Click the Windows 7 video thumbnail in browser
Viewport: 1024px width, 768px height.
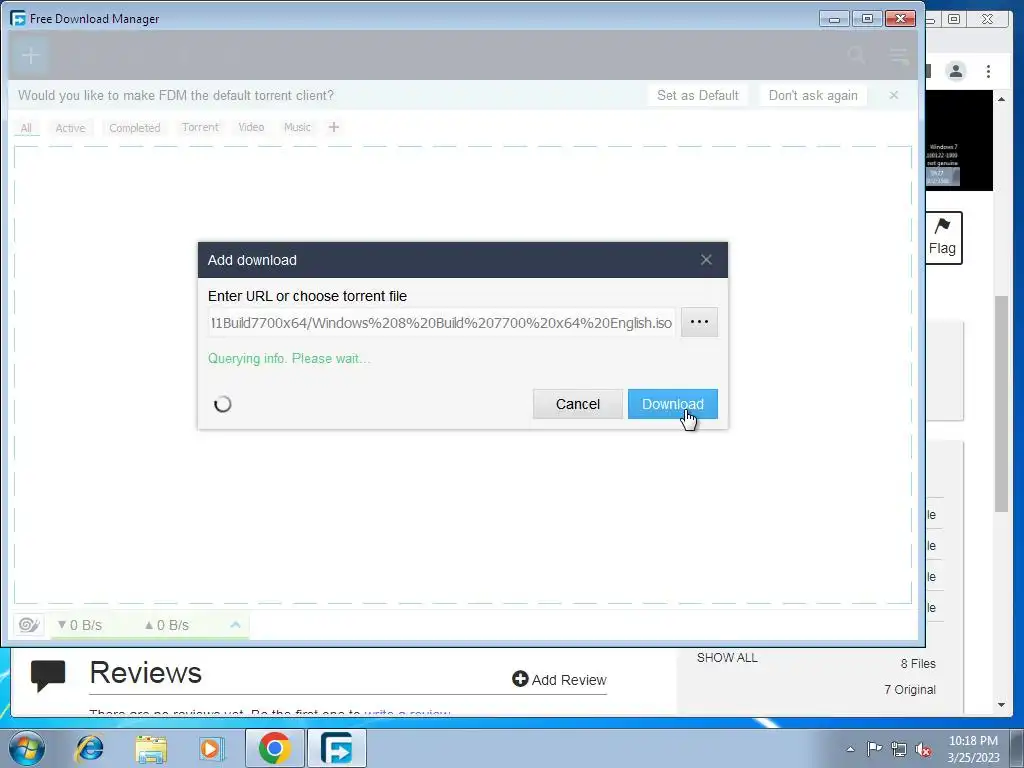pyautogui.click(x=959, y=140)
